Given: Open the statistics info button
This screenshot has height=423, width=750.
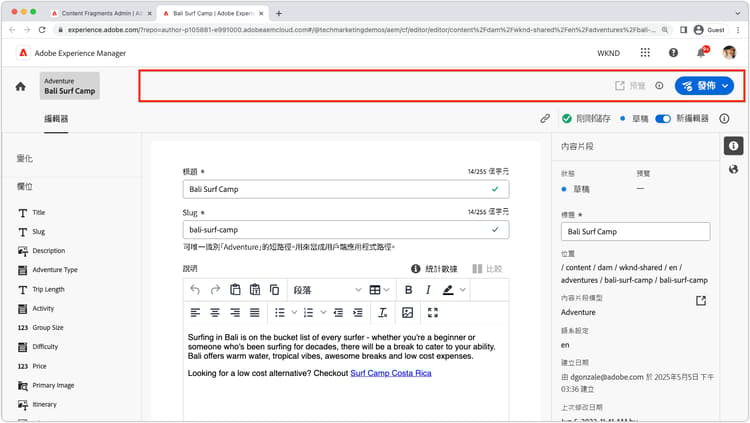Looking at the screenshot, I should (434, 268).
